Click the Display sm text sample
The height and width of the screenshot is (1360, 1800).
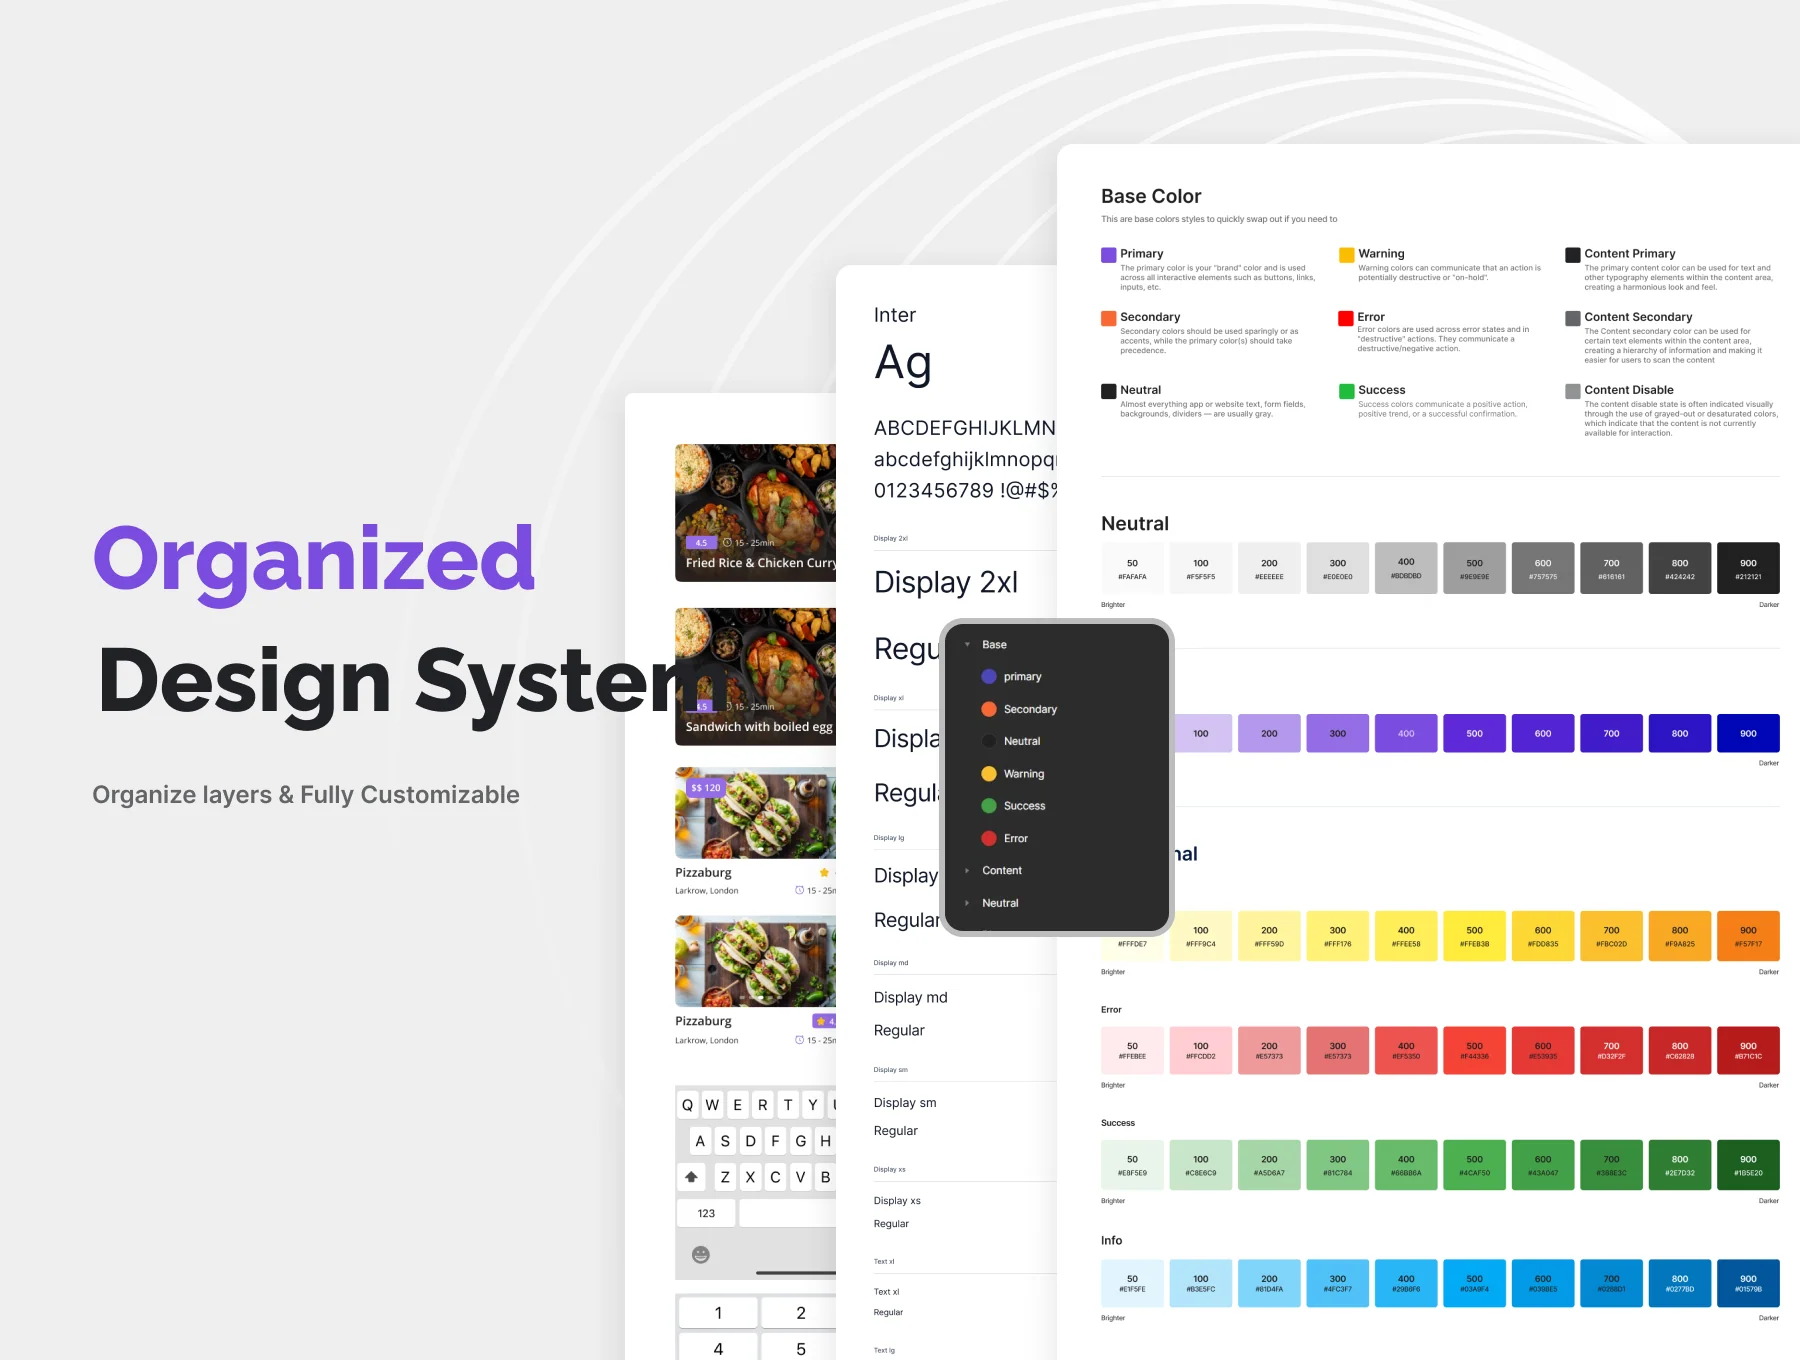[905, 1103]
